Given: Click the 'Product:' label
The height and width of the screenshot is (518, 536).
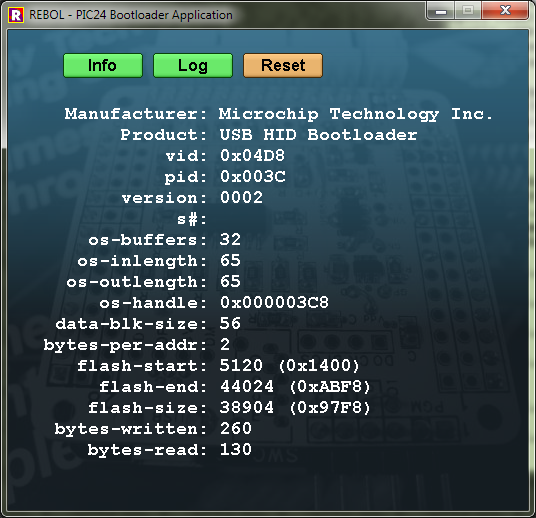Looking at the screenshot, I should [x=163, y=135].
